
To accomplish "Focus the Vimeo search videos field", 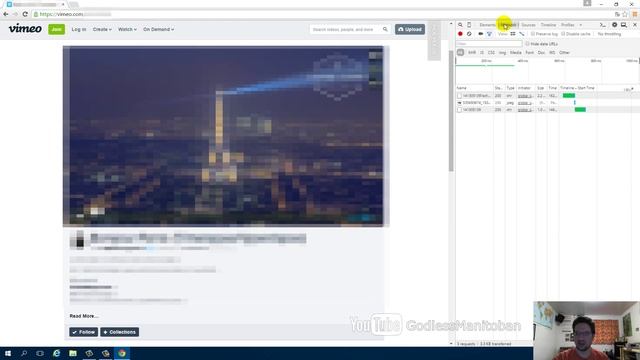I will tap(345, 29).
